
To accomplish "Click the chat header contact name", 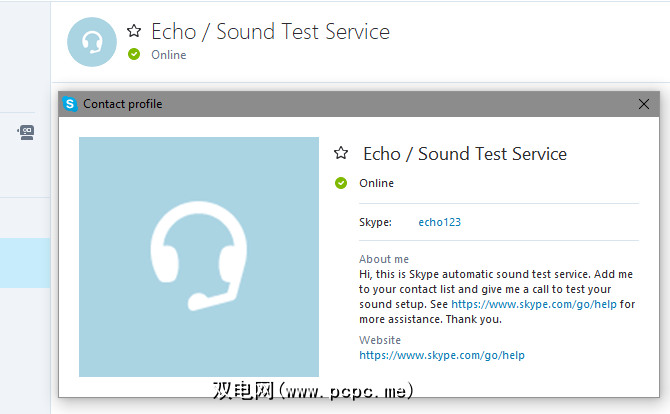I will (x=270, y=31).
